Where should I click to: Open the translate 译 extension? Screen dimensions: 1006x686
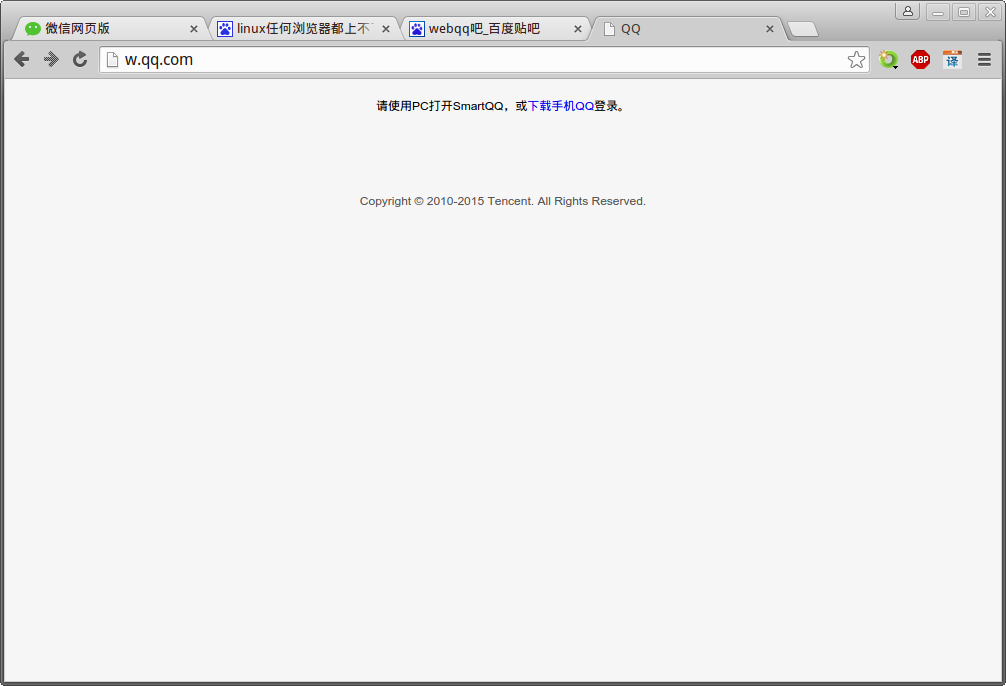pos(952,60)
